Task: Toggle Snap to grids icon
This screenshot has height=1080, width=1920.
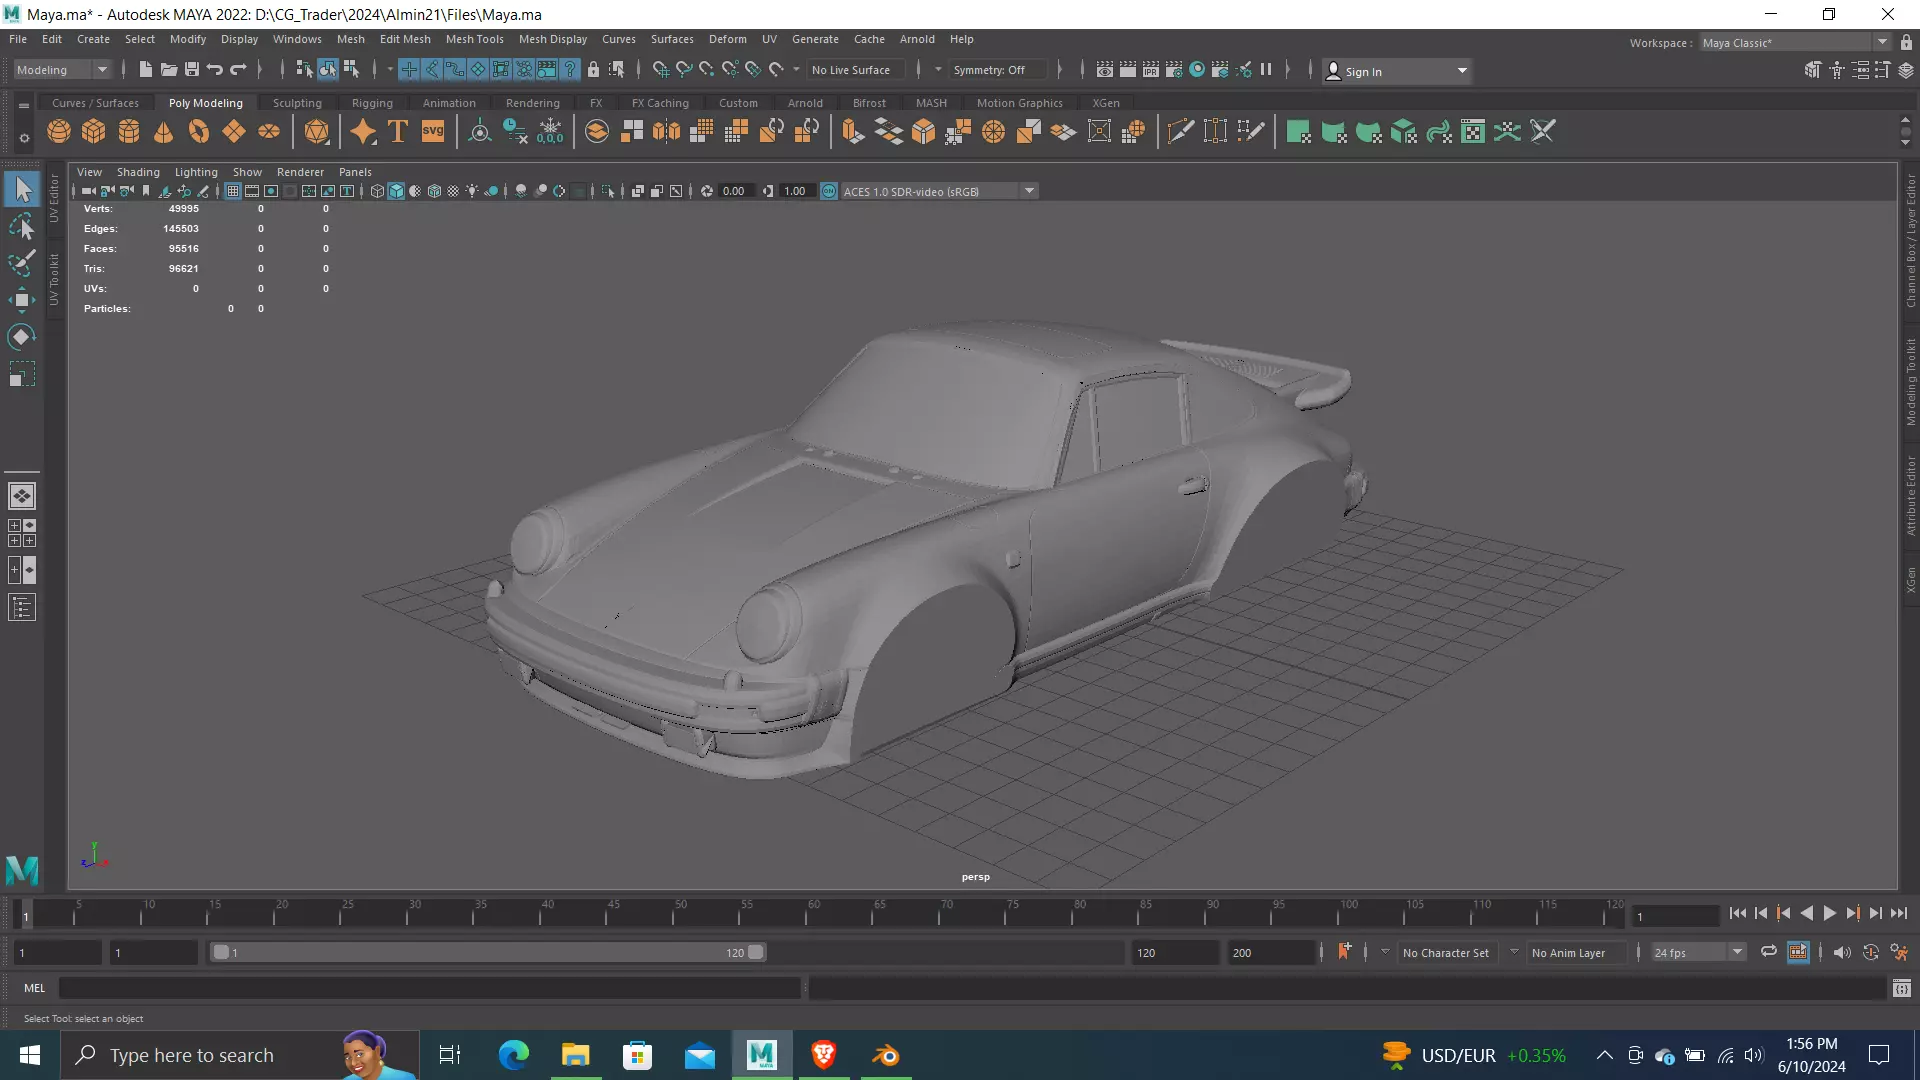Action: point(660,70)
